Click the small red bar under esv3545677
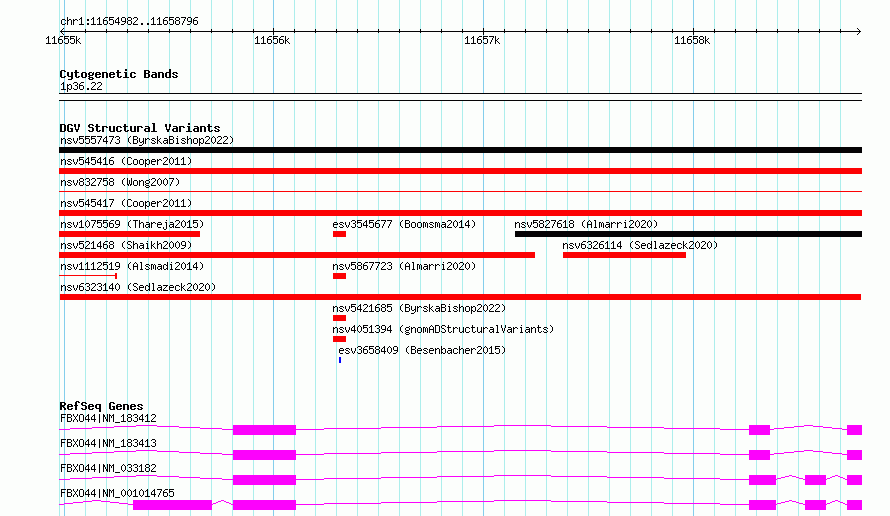This screenshot has height=516, width=890. point(339,234)
